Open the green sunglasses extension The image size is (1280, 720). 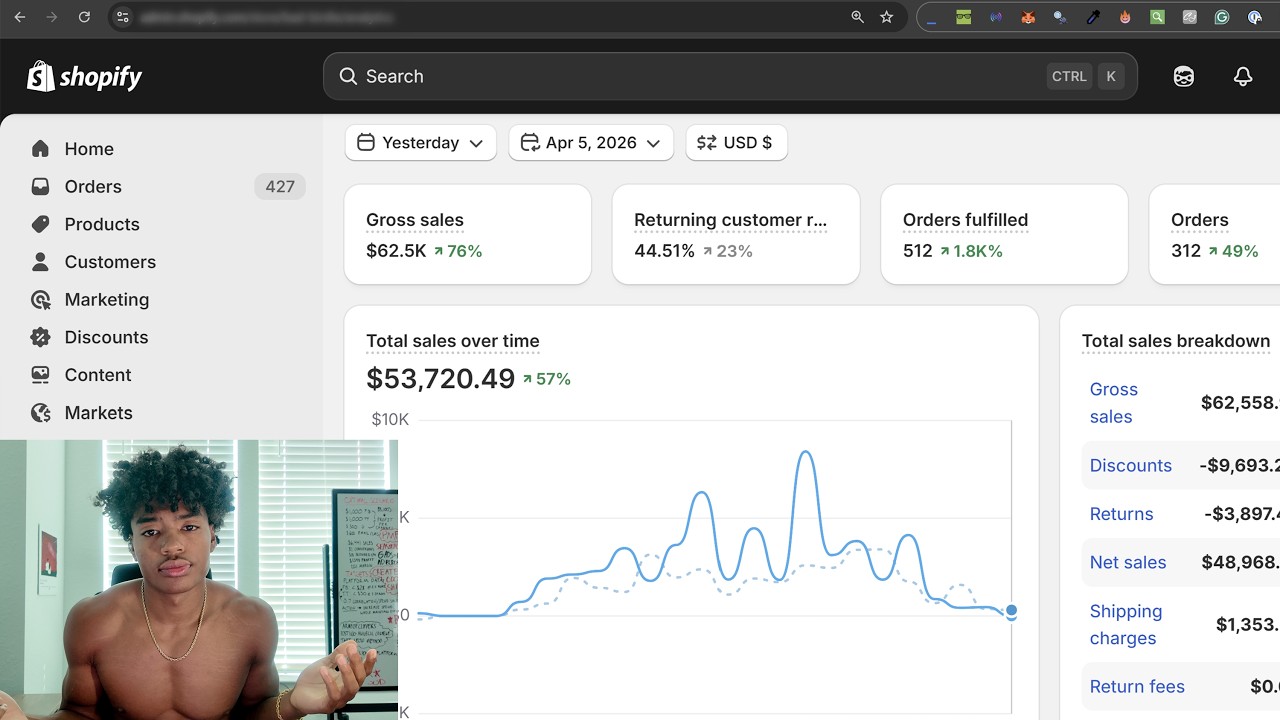pyautogui.click(x=964, y=17)
